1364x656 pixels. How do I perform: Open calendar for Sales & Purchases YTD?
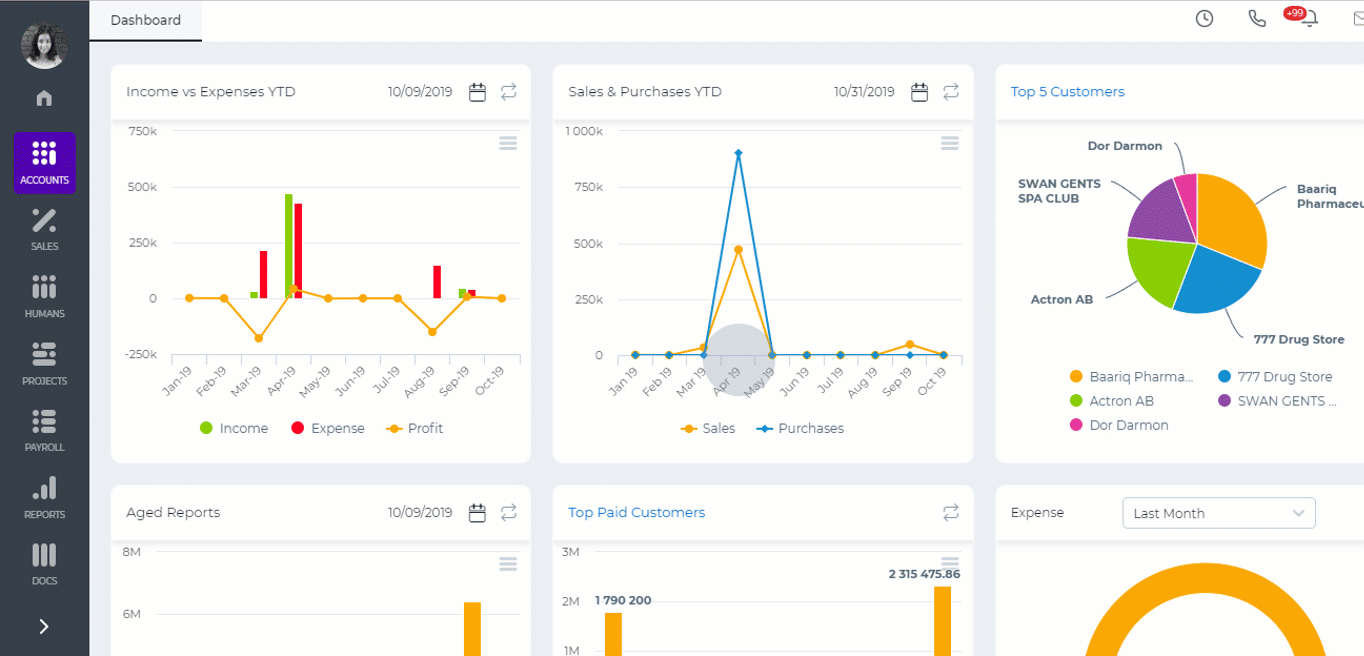920,92
